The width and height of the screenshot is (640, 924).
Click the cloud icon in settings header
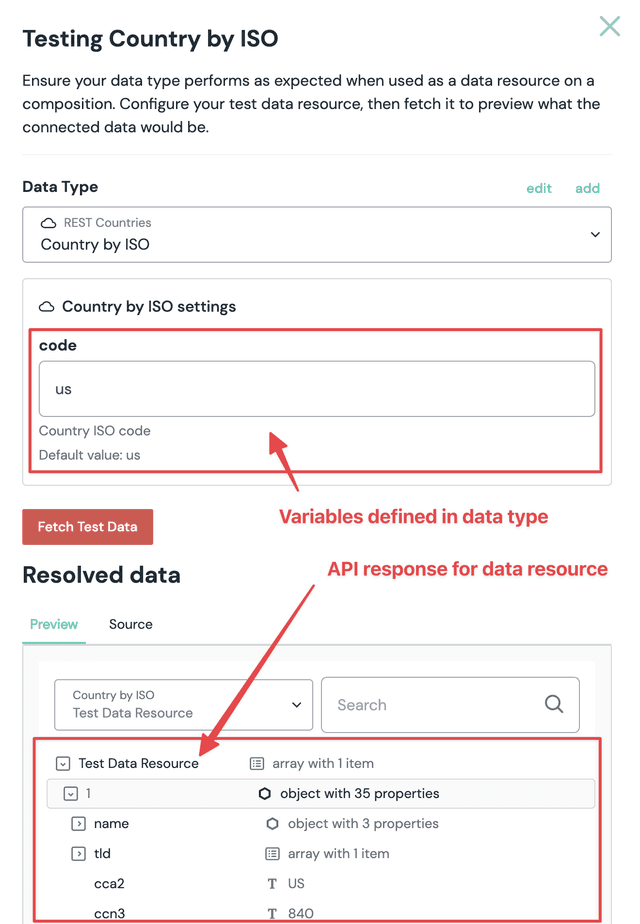coord(45,307)
